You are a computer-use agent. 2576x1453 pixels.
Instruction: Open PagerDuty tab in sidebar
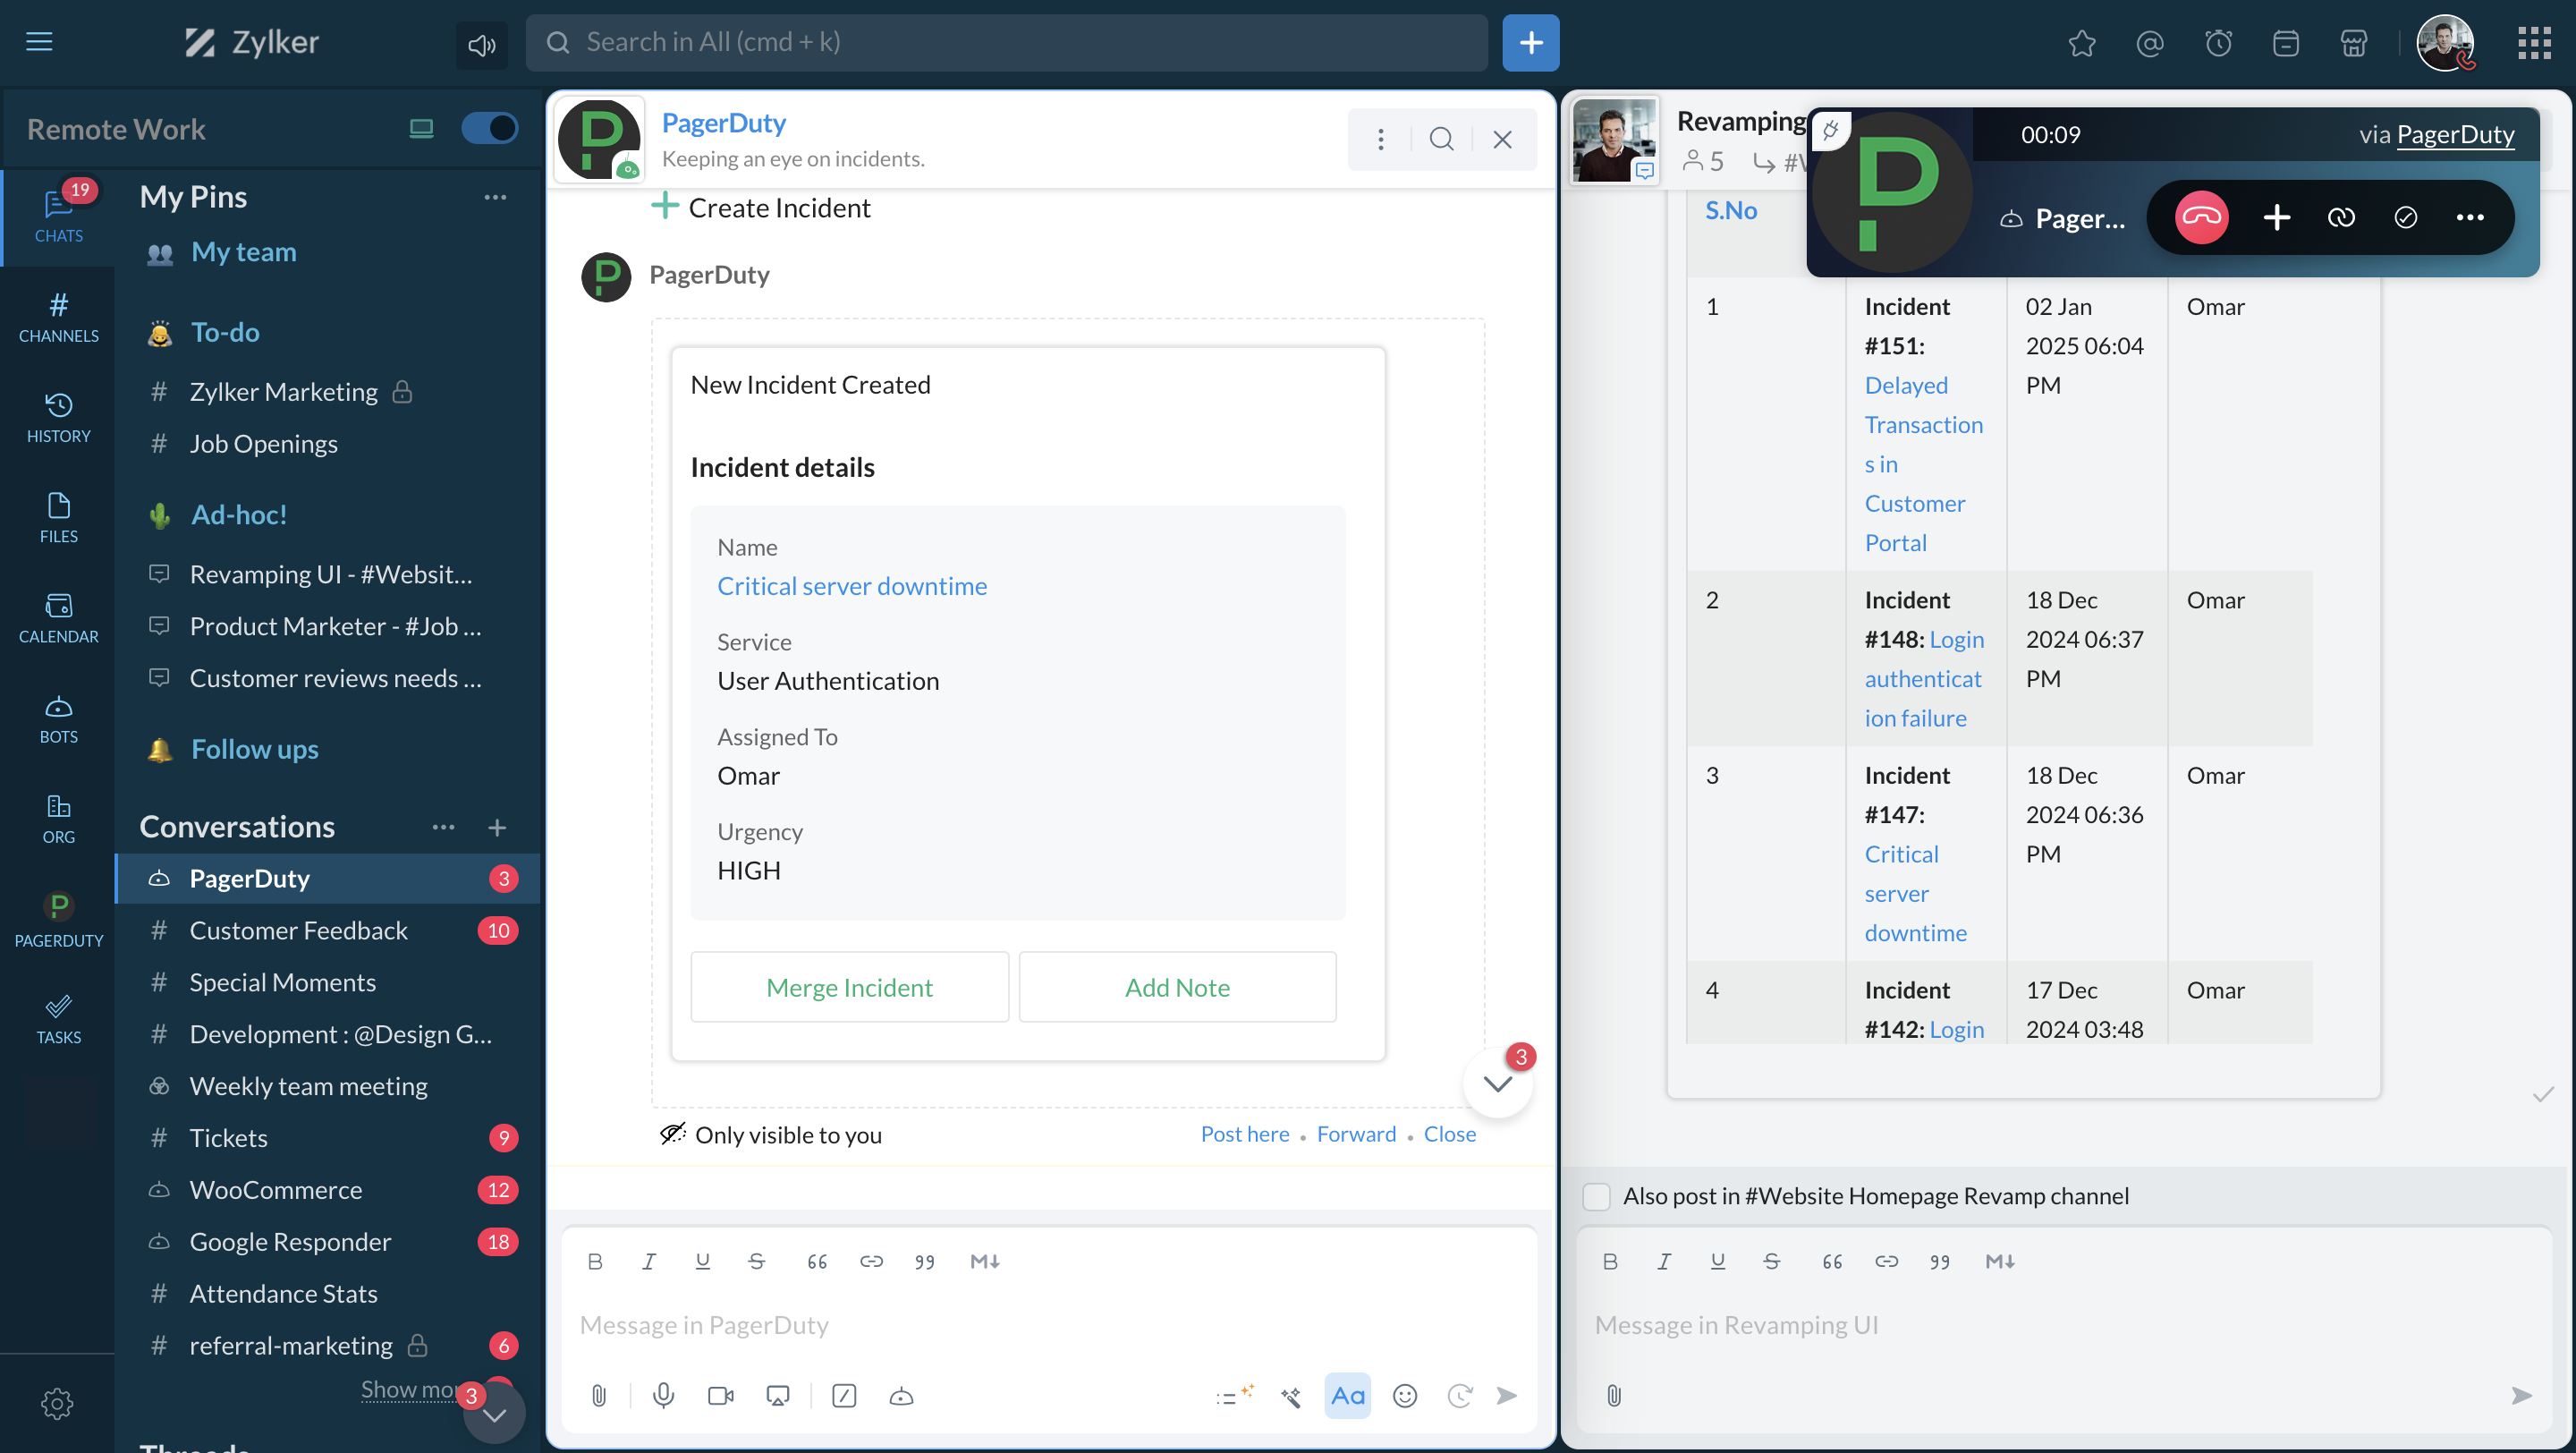pyautogui.click(x=58, y=920)
